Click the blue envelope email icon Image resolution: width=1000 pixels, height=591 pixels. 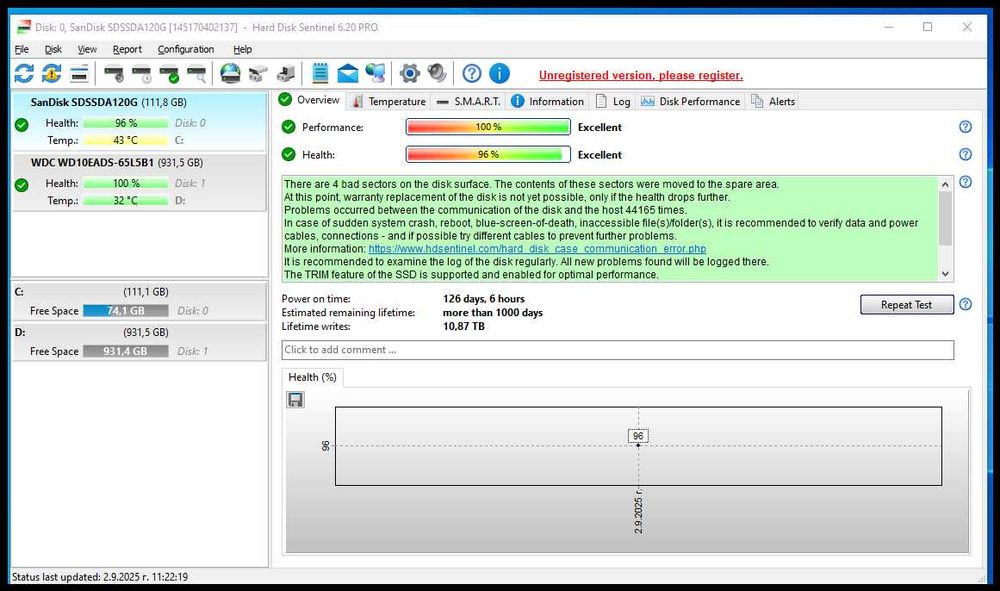[348, 74]
